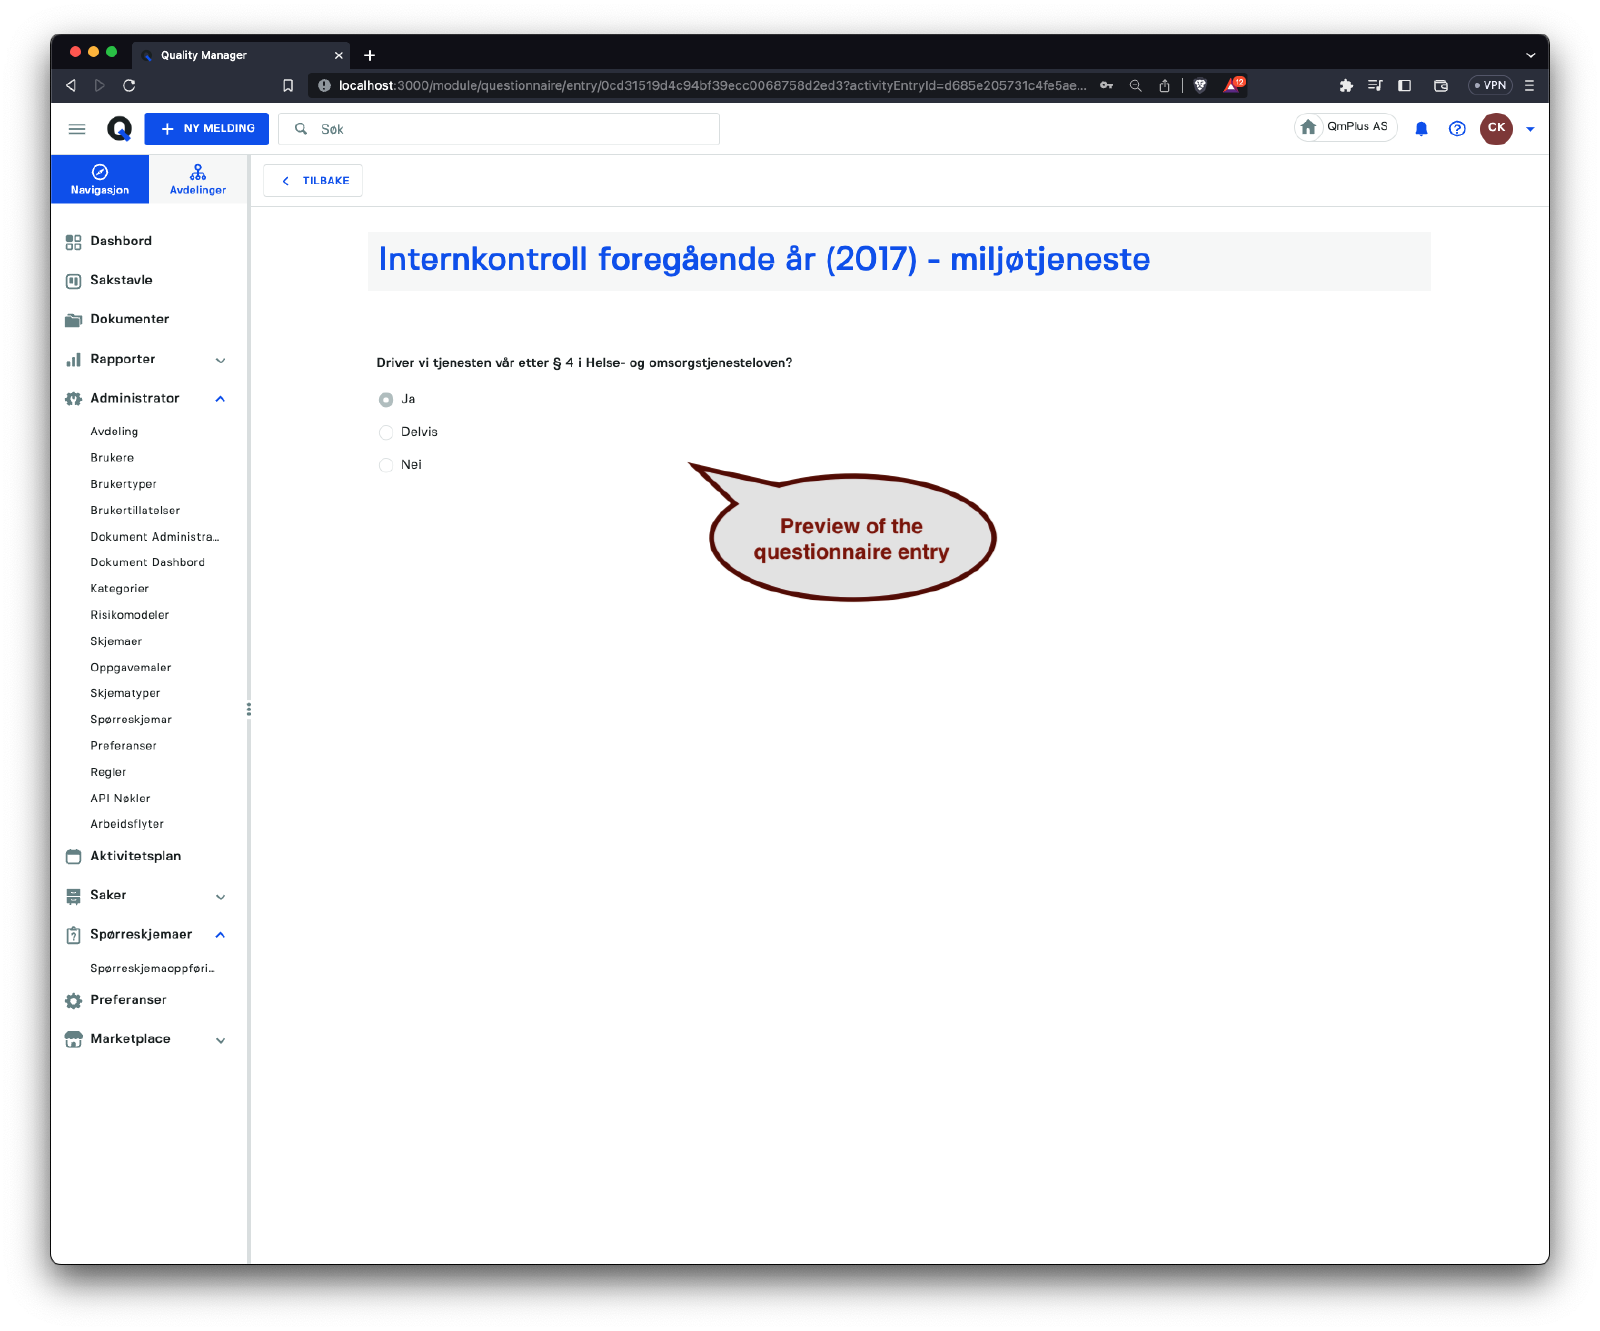Select the Nei radio option

click(386, 466)
